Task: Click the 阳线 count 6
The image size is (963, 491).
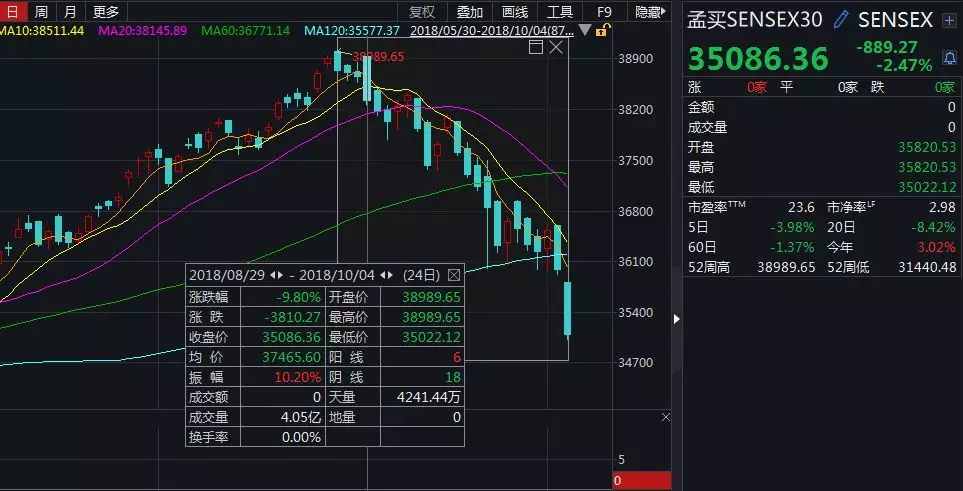Action: tap(456, 357)
